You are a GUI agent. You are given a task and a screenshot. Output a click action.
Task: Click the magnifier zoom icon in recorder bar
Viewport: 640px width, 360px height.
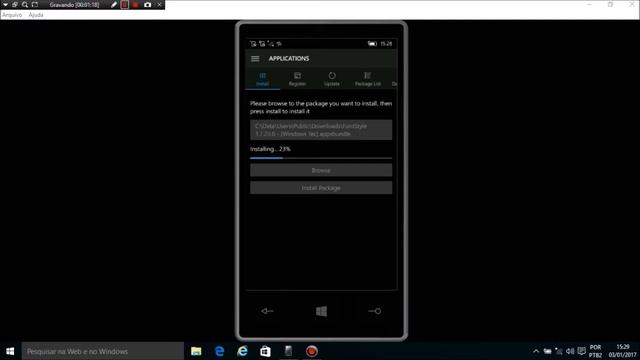point(25,4)
